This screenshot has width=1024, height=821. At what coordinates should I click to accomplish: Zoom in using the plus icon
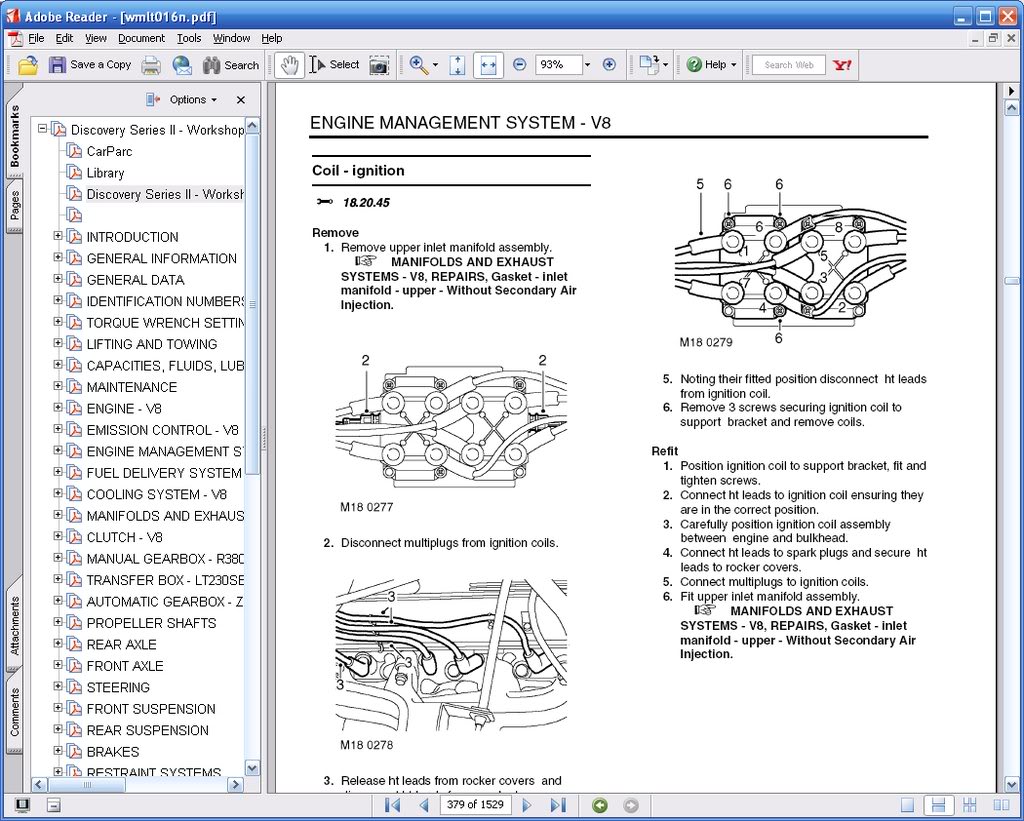(609, 64)
